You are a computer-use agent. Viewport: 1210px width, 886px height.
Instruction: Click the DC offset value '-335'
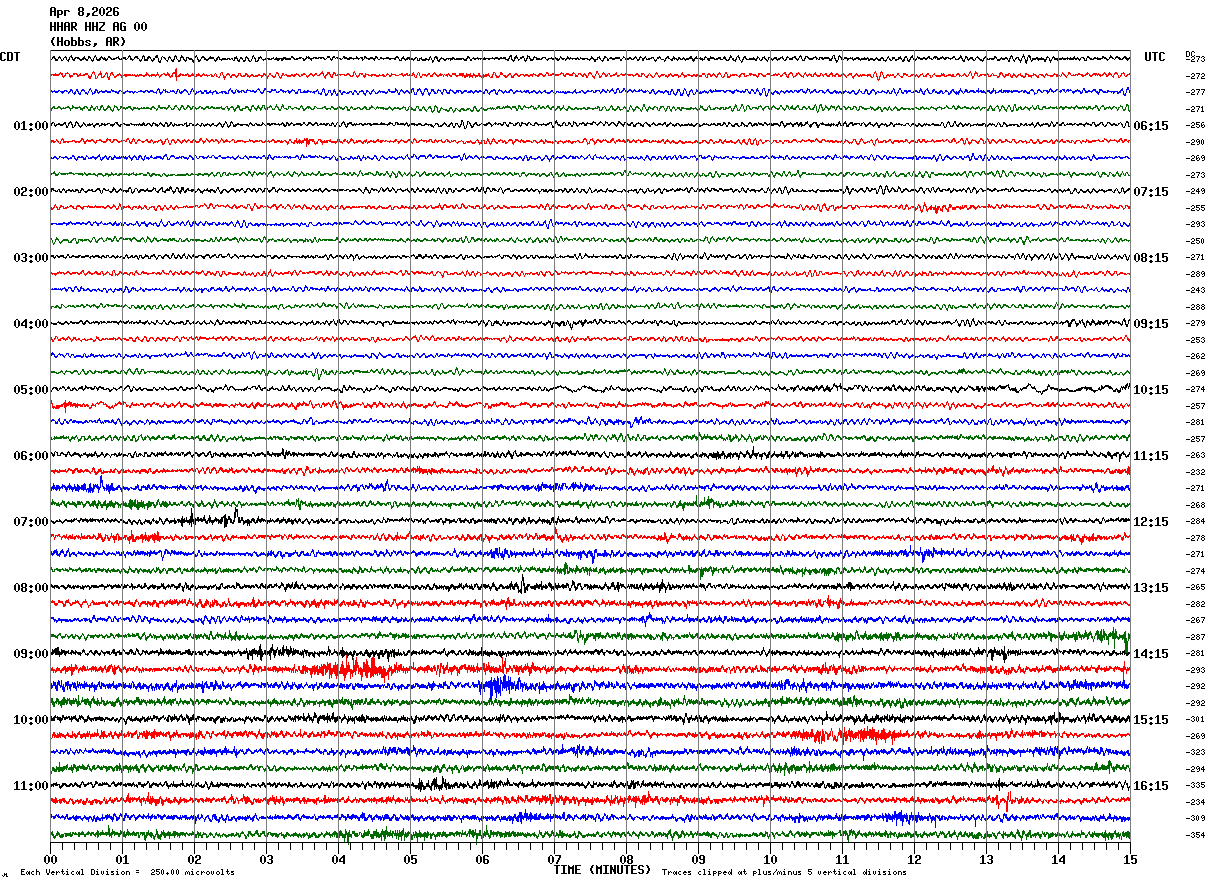[1195, 786]
